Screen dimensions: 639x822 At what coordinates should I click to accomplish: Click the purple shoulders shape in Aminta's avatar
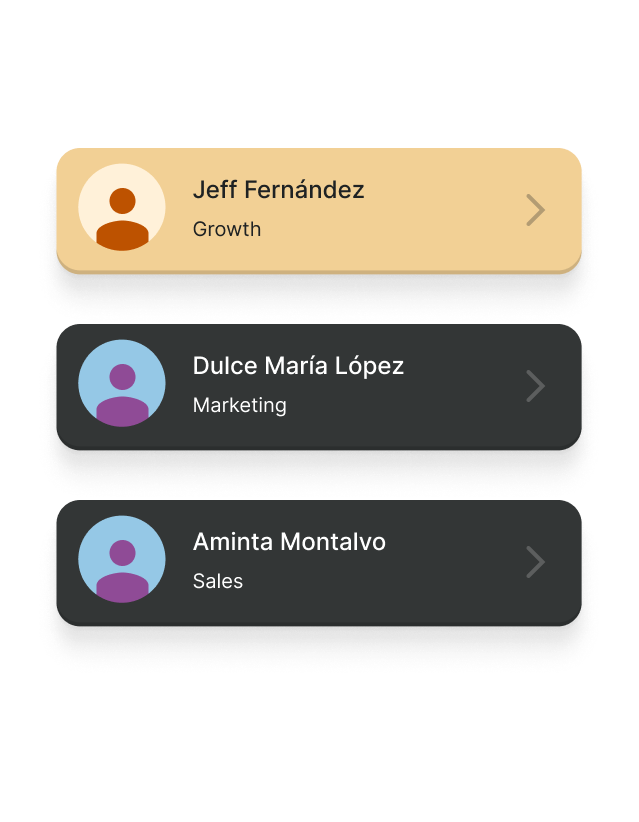coord(122,587)
